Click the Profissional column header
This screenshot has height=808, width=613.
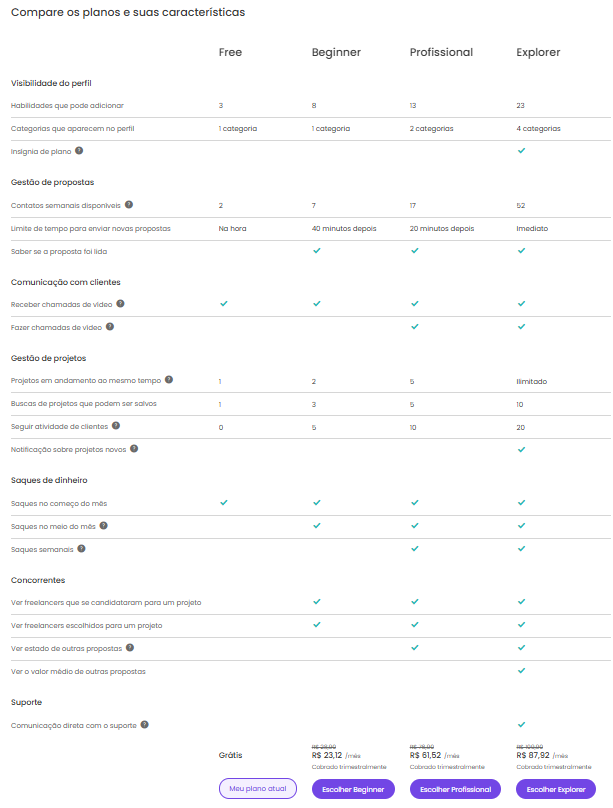click(441, 52)
